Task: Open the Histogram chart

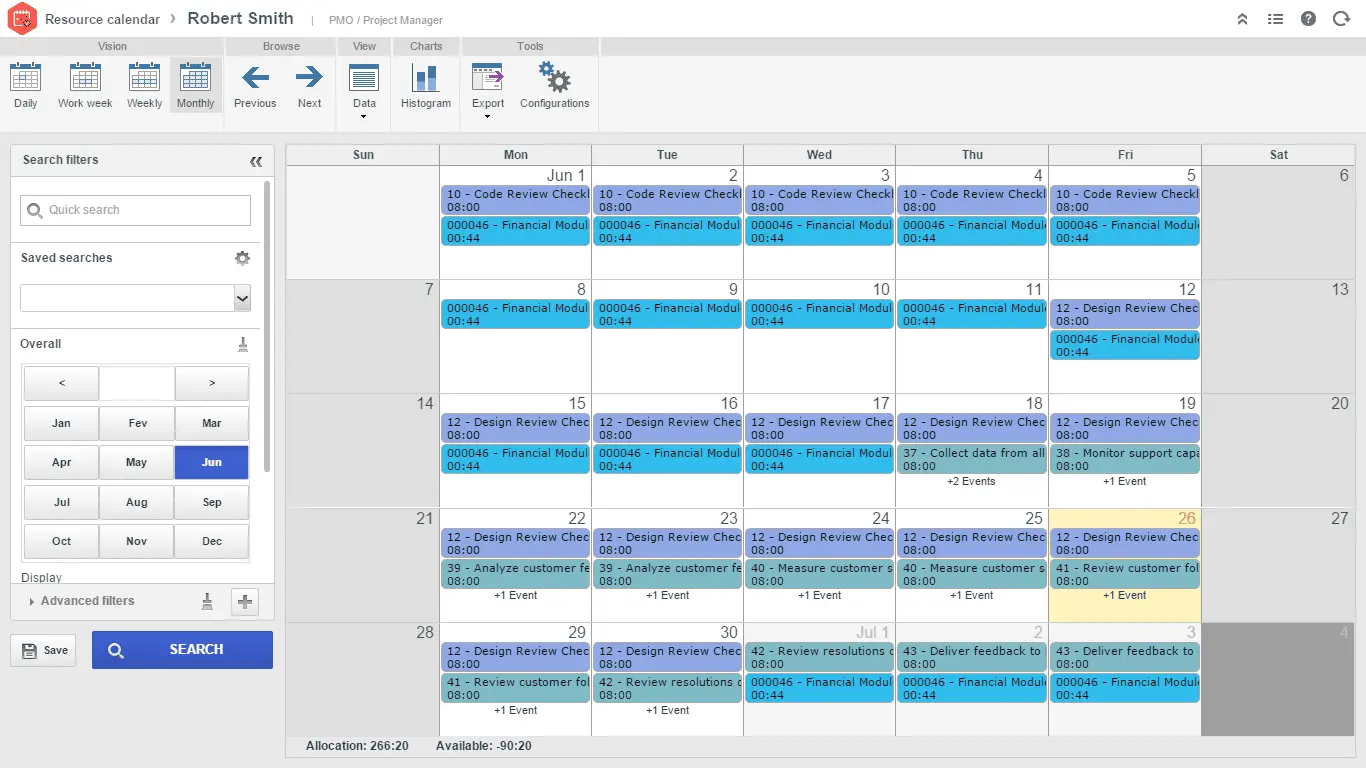Action: point(425,88)
